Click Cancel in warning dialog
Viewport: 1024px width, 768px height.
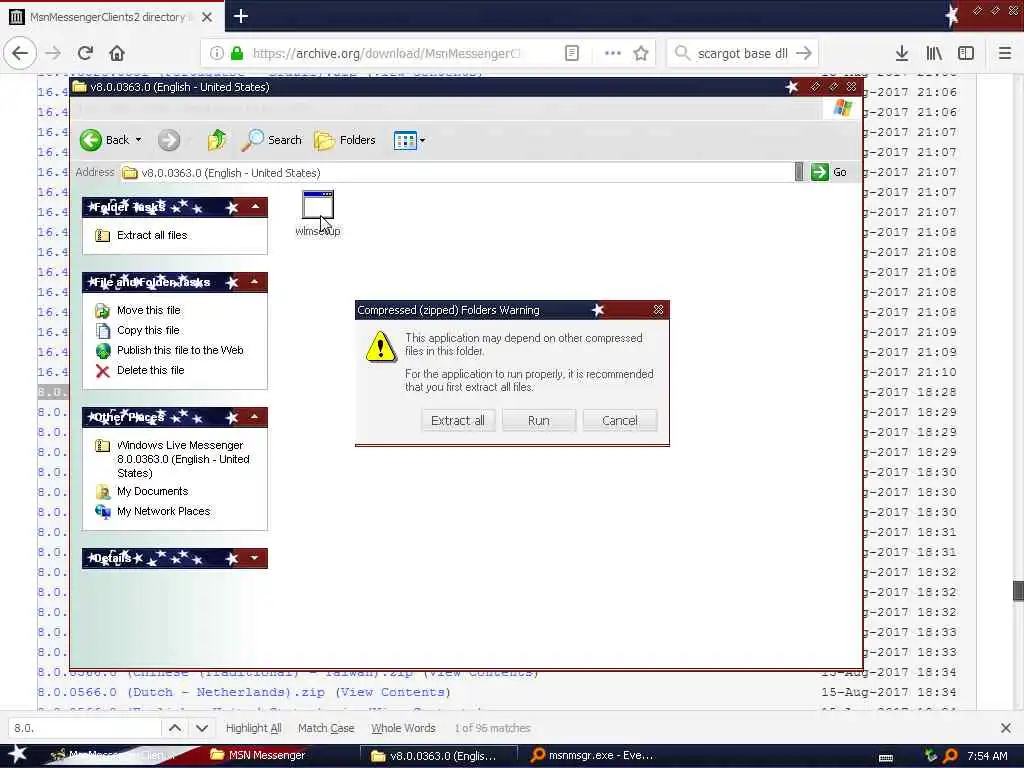point(620,421)
